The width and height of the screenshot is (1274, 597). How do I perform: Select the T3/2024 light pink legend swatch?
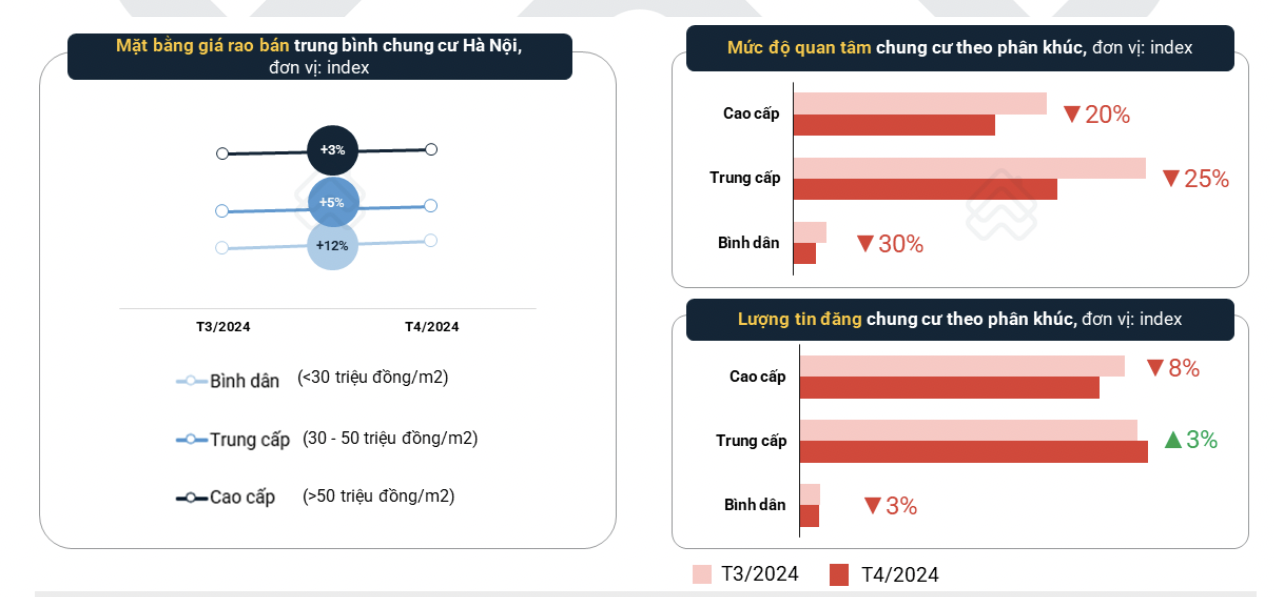click(702, 574)
